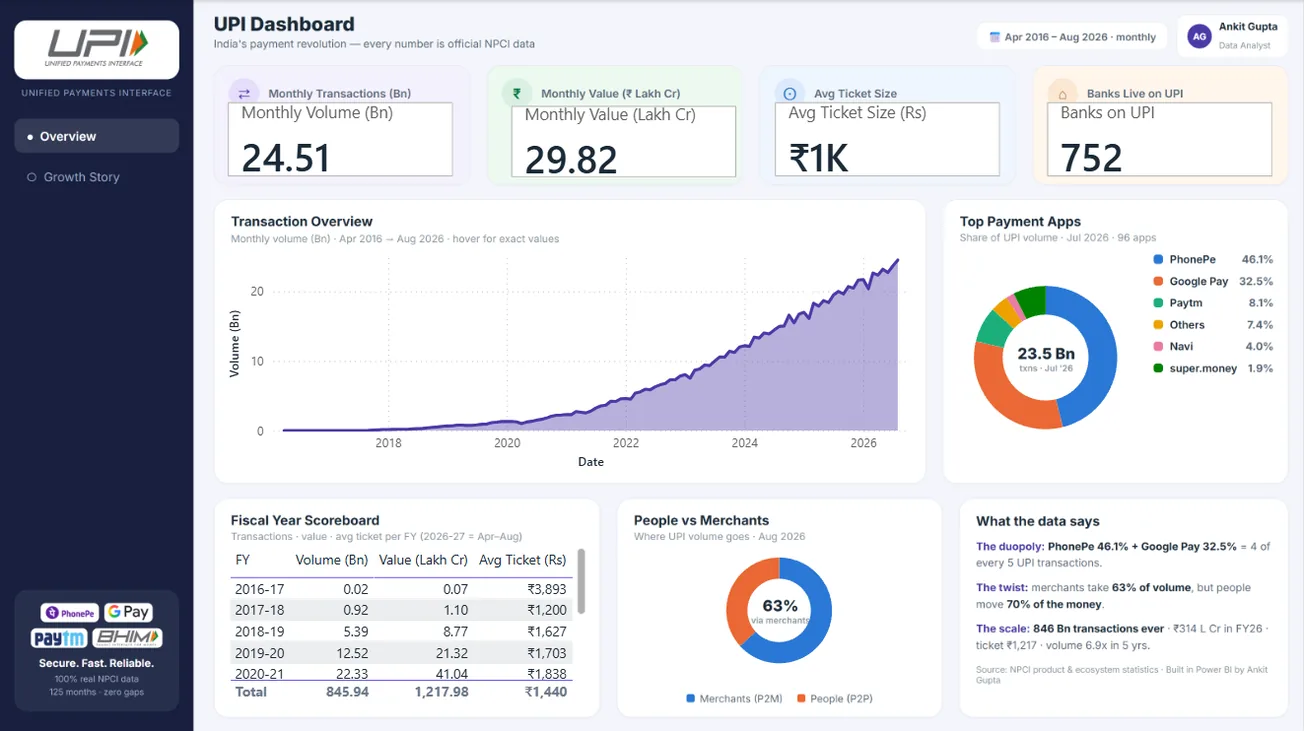This screenshot has width=1304, height=731.
Task: Click the blue Merchants (P2M) legend square
Action: (x=690, y=698)
